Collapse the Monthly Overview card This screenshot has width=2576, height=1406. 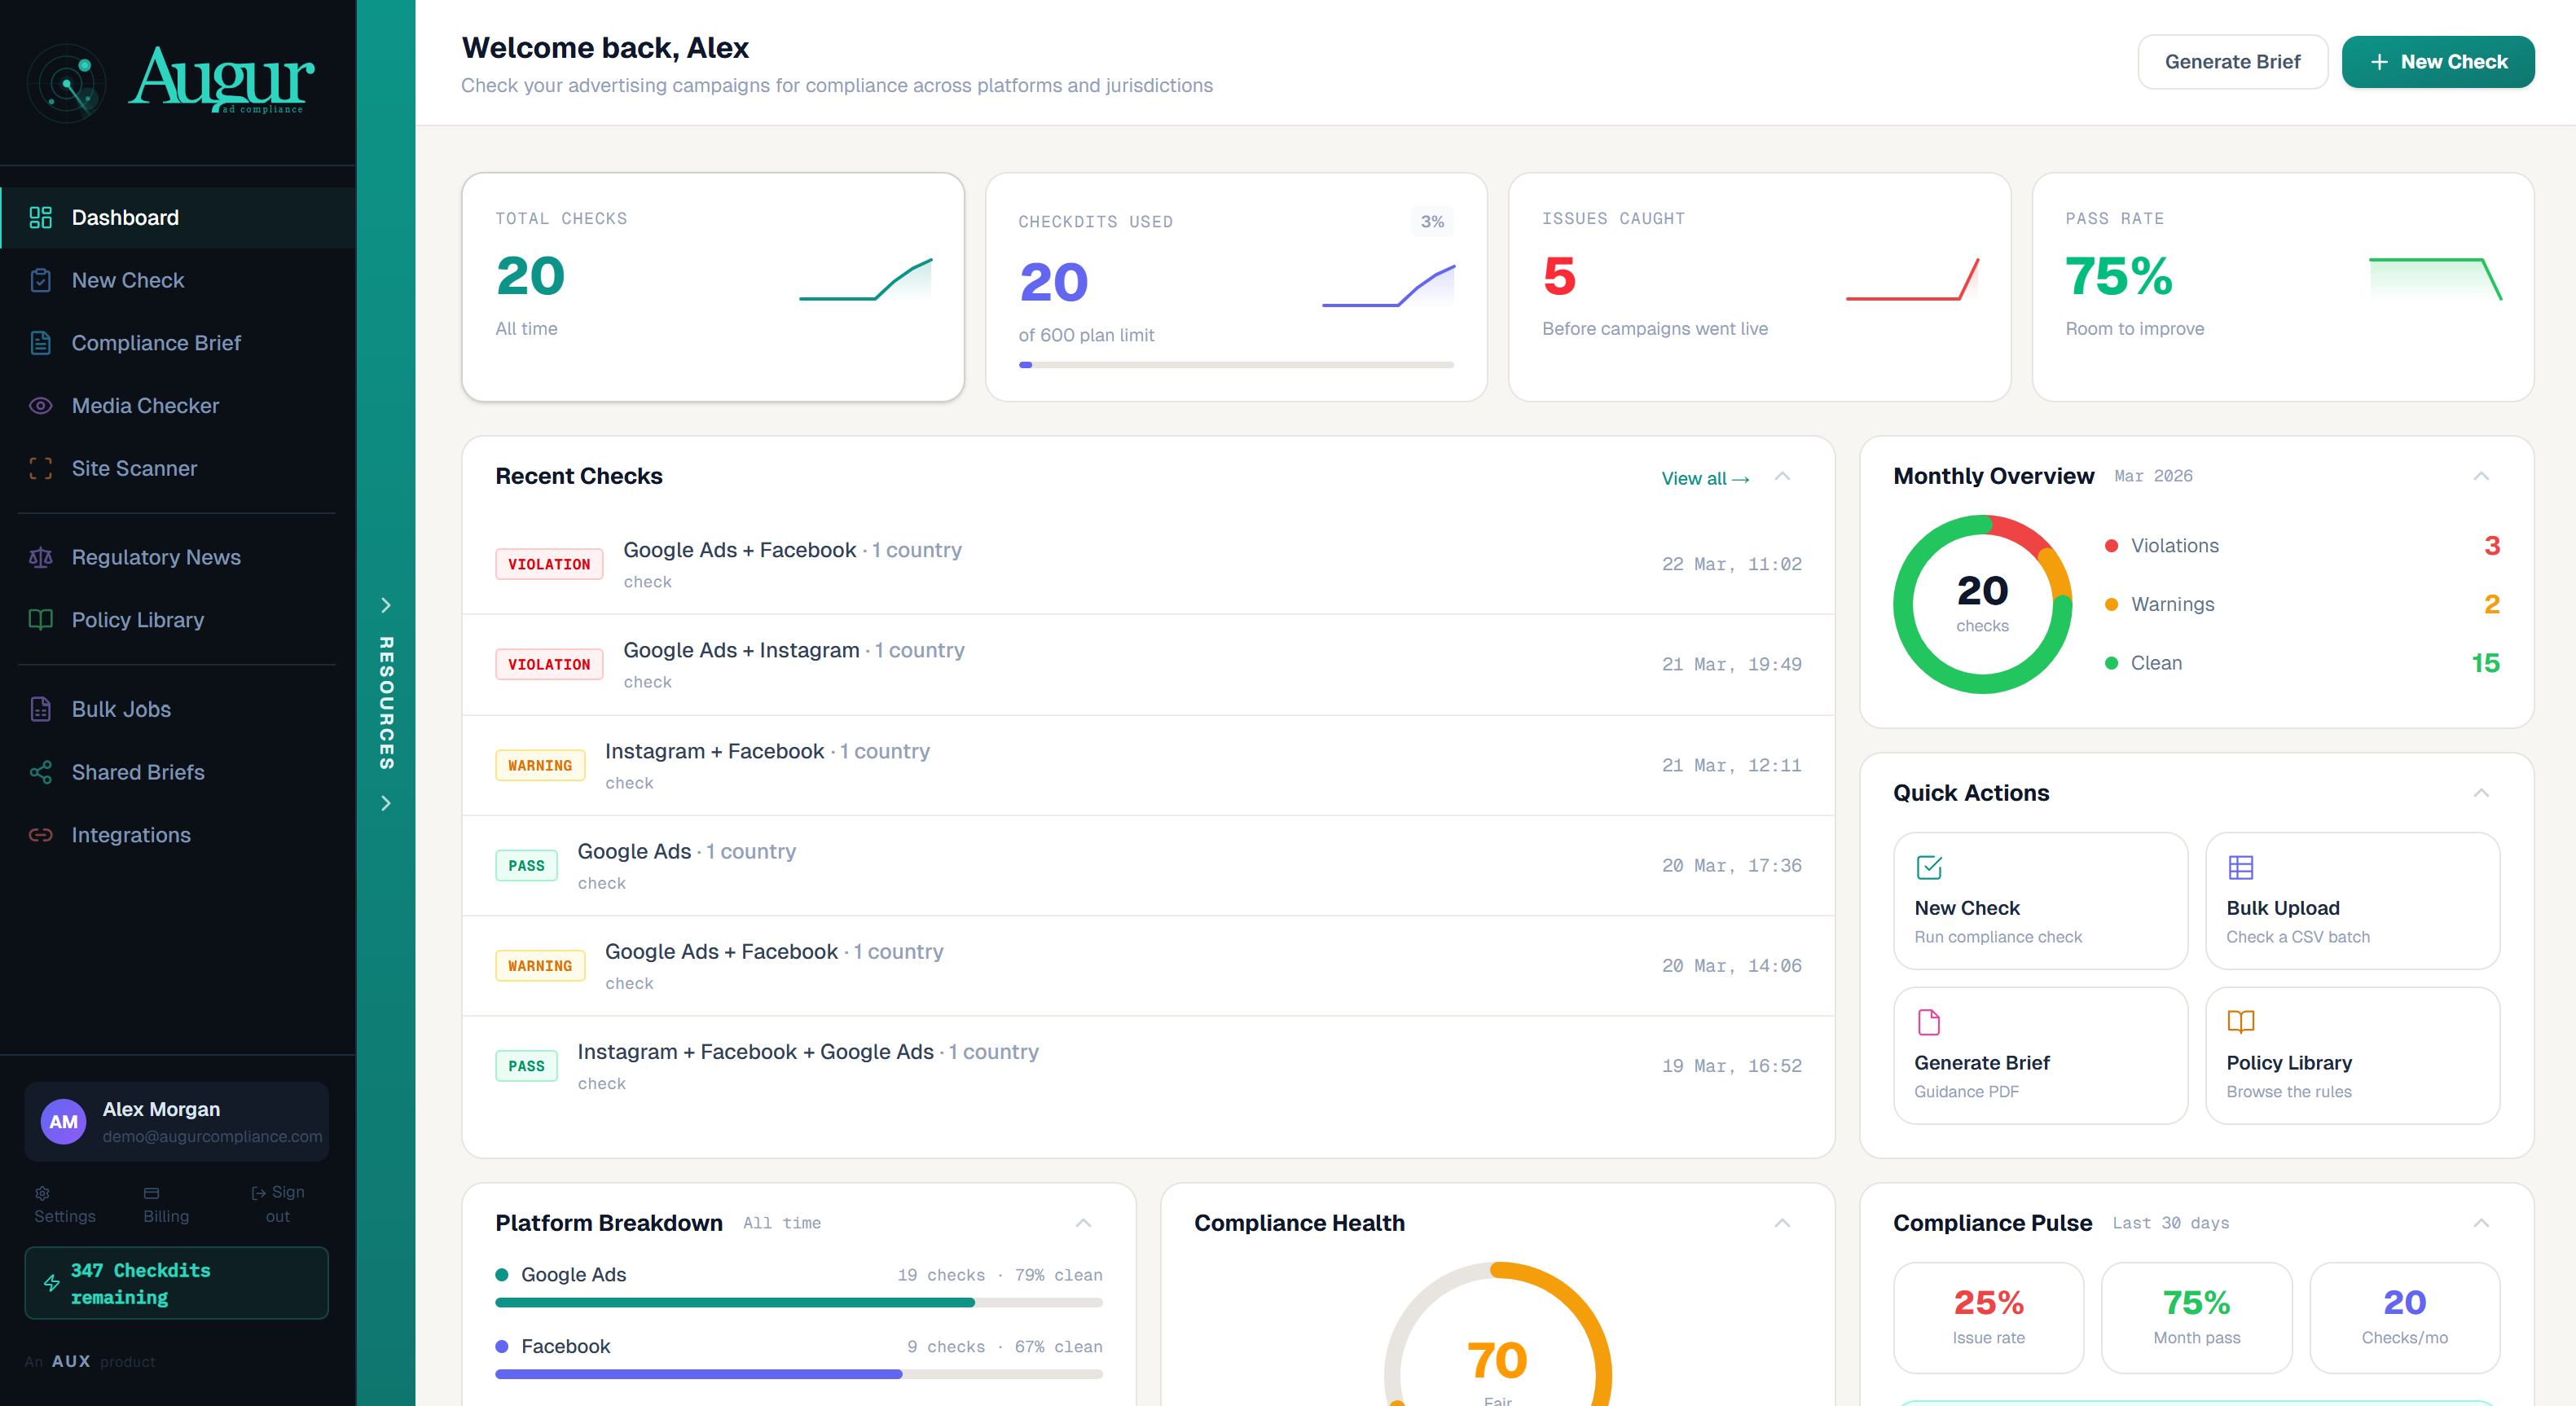pos(2480,476)
